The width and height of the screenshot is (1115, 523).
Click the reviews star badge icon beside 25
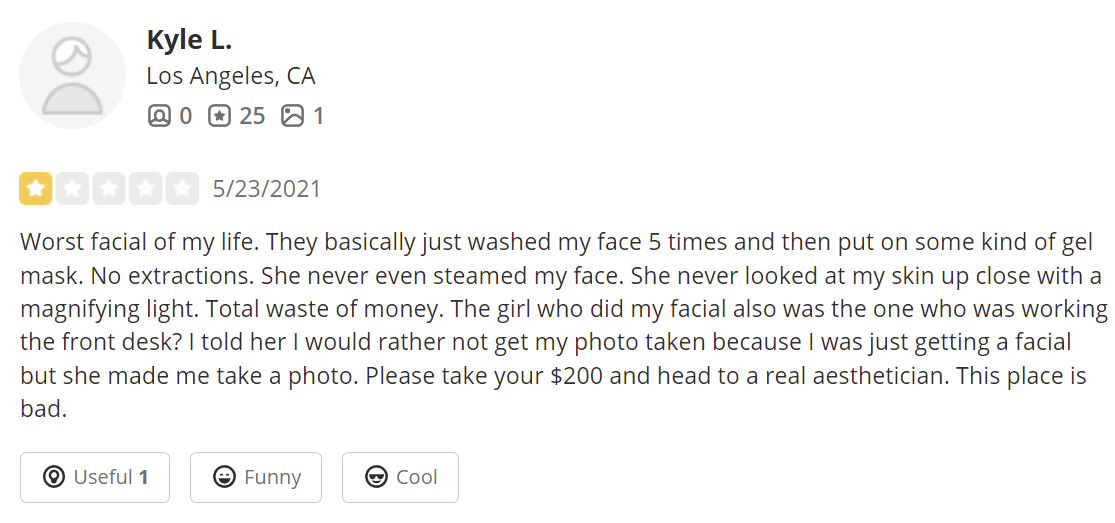[x=219, y=116]
